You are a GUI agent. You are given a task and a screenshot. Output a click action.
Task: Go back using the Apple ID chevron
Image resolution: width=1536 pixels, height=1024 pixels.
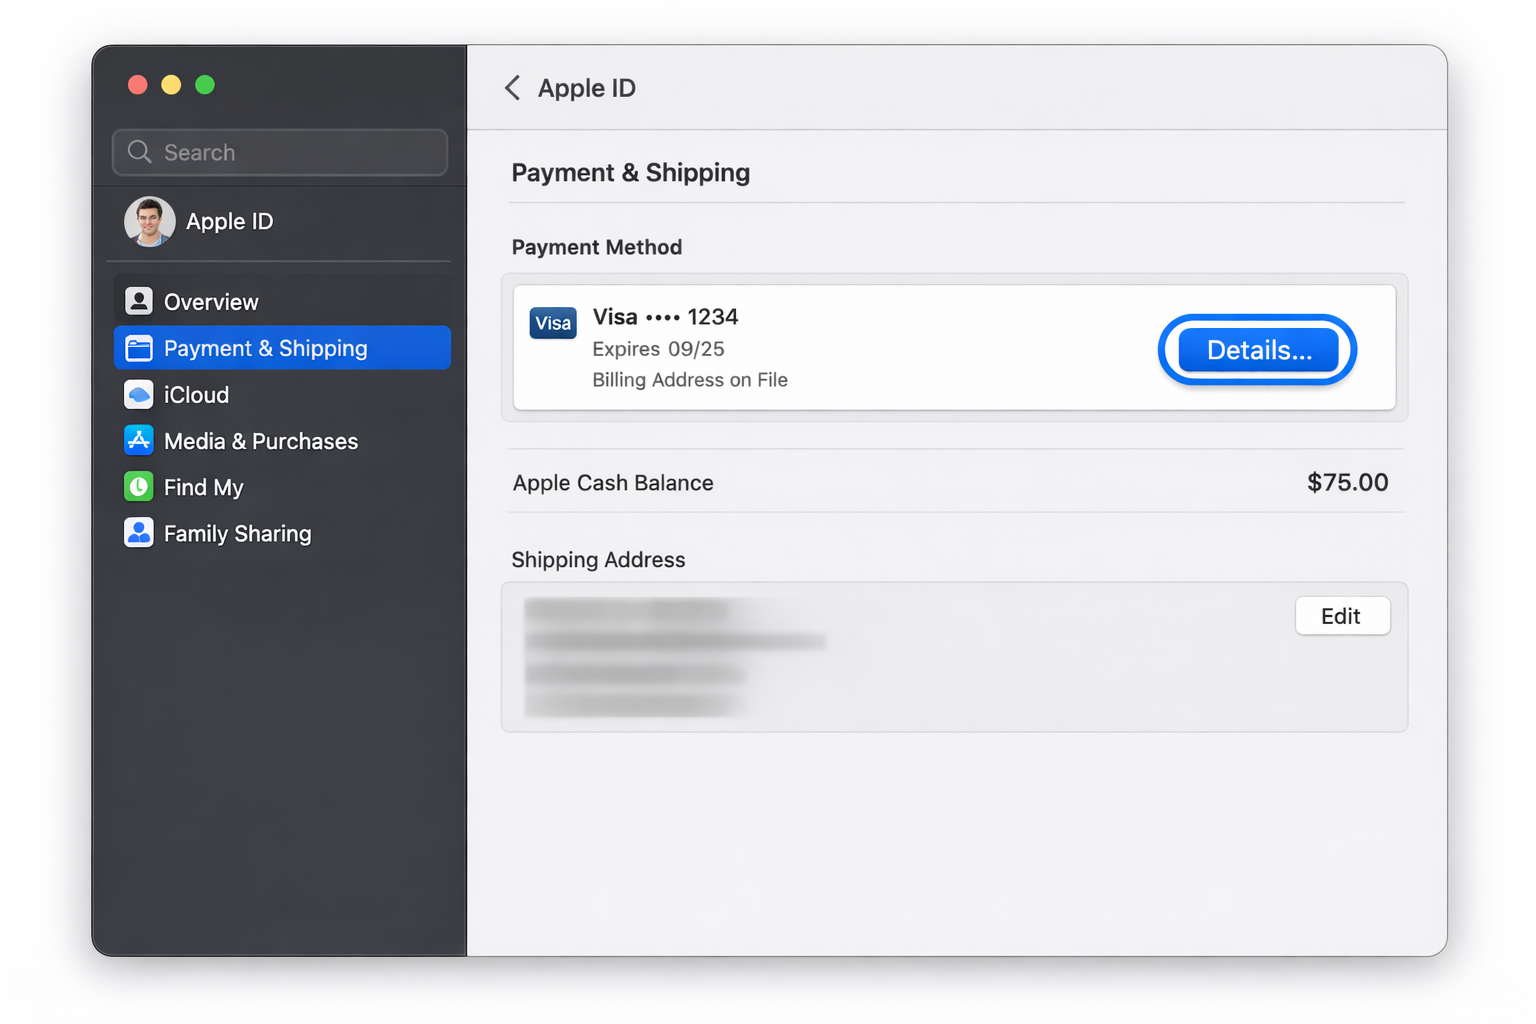pyautogui.click(x=513, y=88)
